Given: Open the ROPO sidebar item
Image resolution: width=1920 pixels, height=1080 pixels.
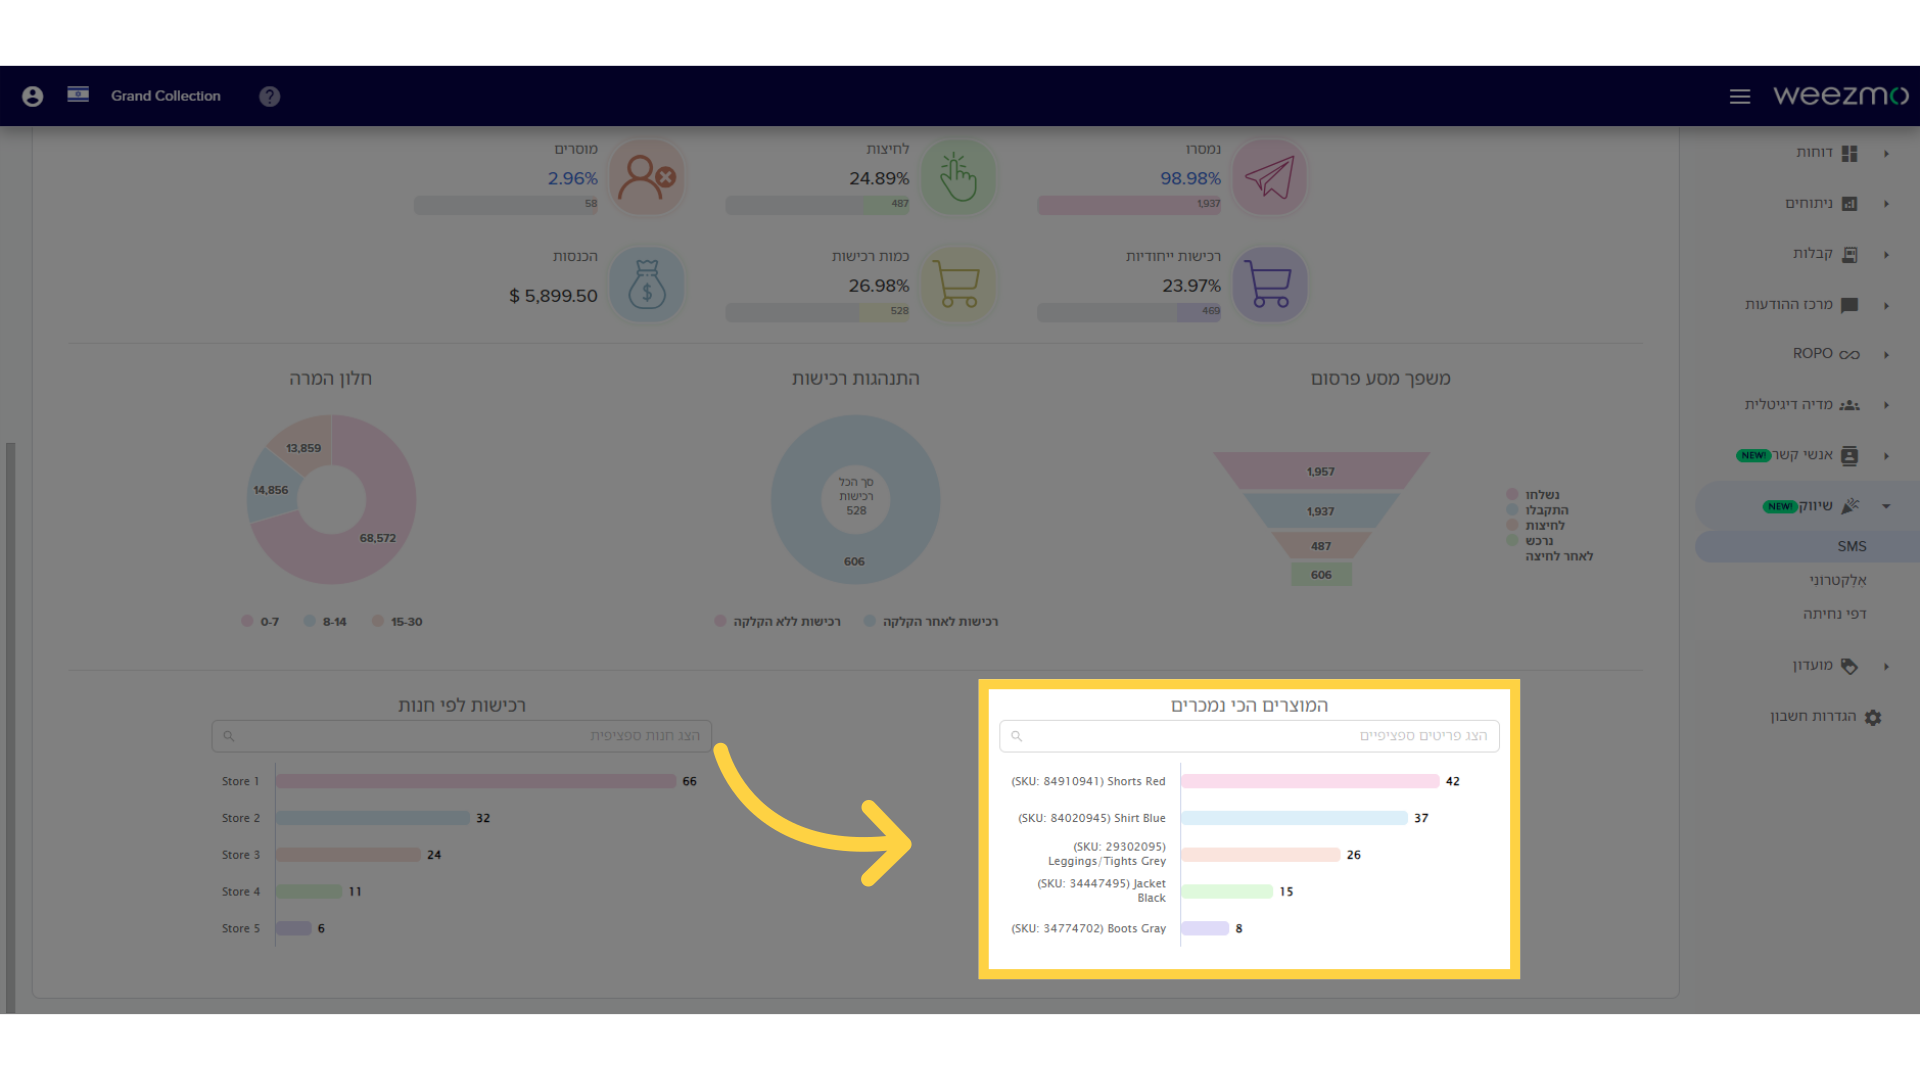Looking at the screenshot, I should coord(1812,353).
